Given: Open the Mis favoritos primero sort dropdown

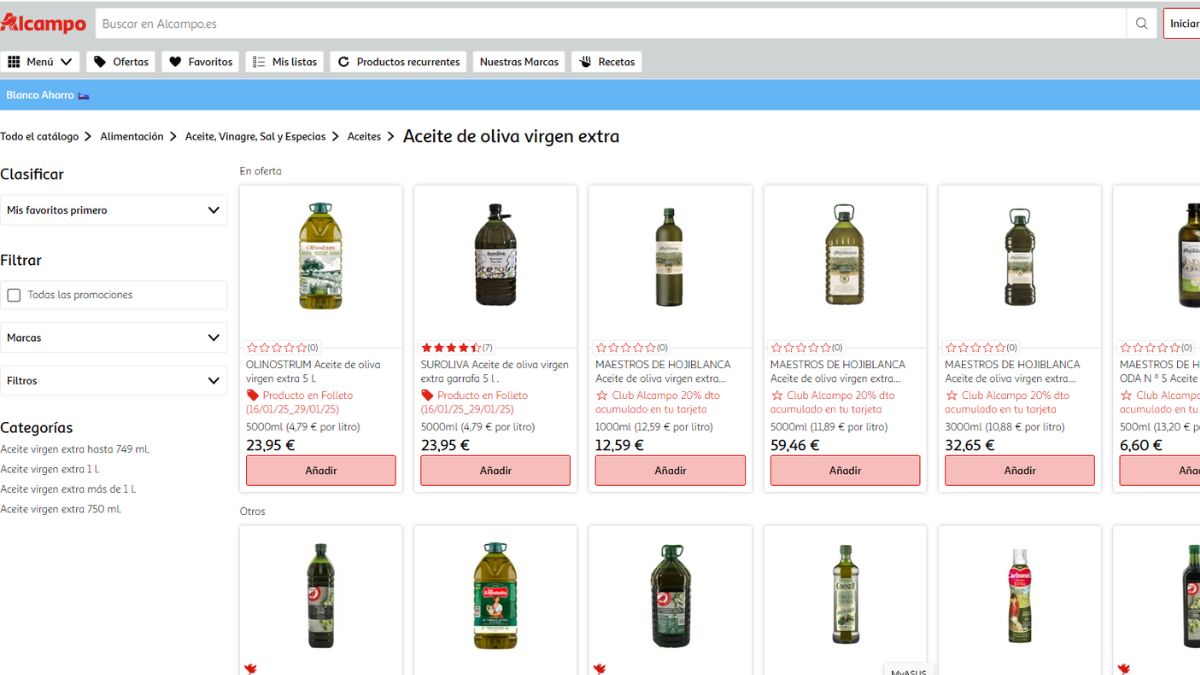Looking at the screenshot, I should (x=113, y=210).
